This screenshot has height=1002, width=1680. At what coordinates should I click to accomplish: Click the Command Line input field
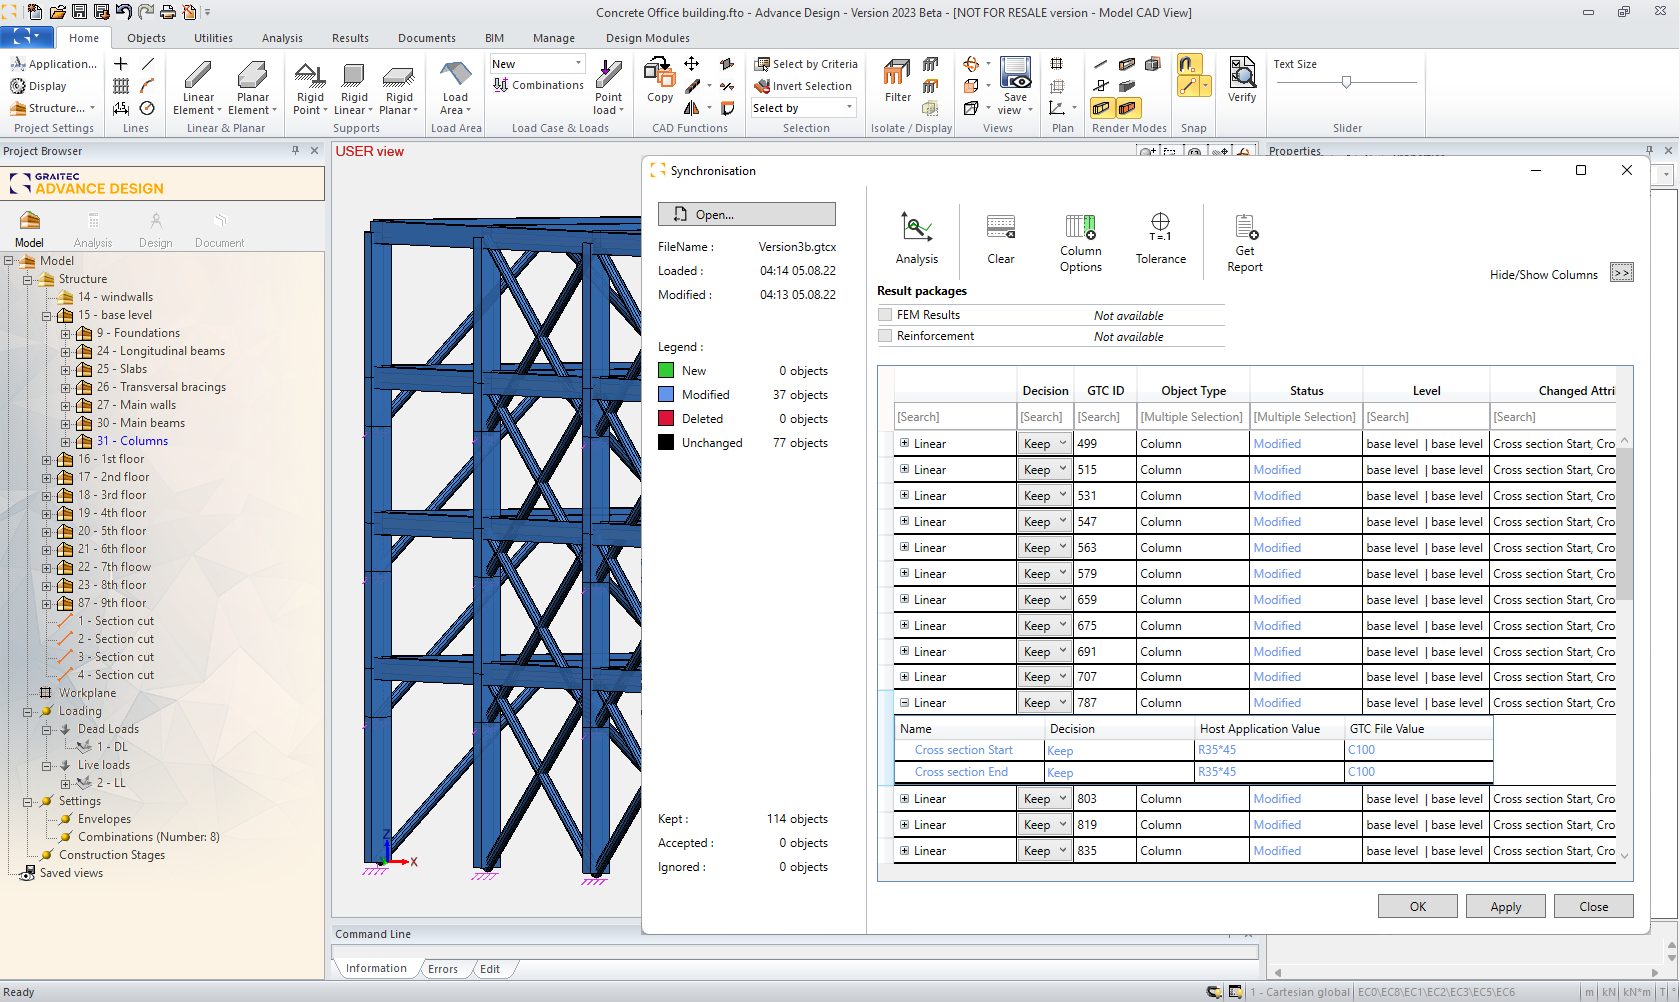click(795, 952)
